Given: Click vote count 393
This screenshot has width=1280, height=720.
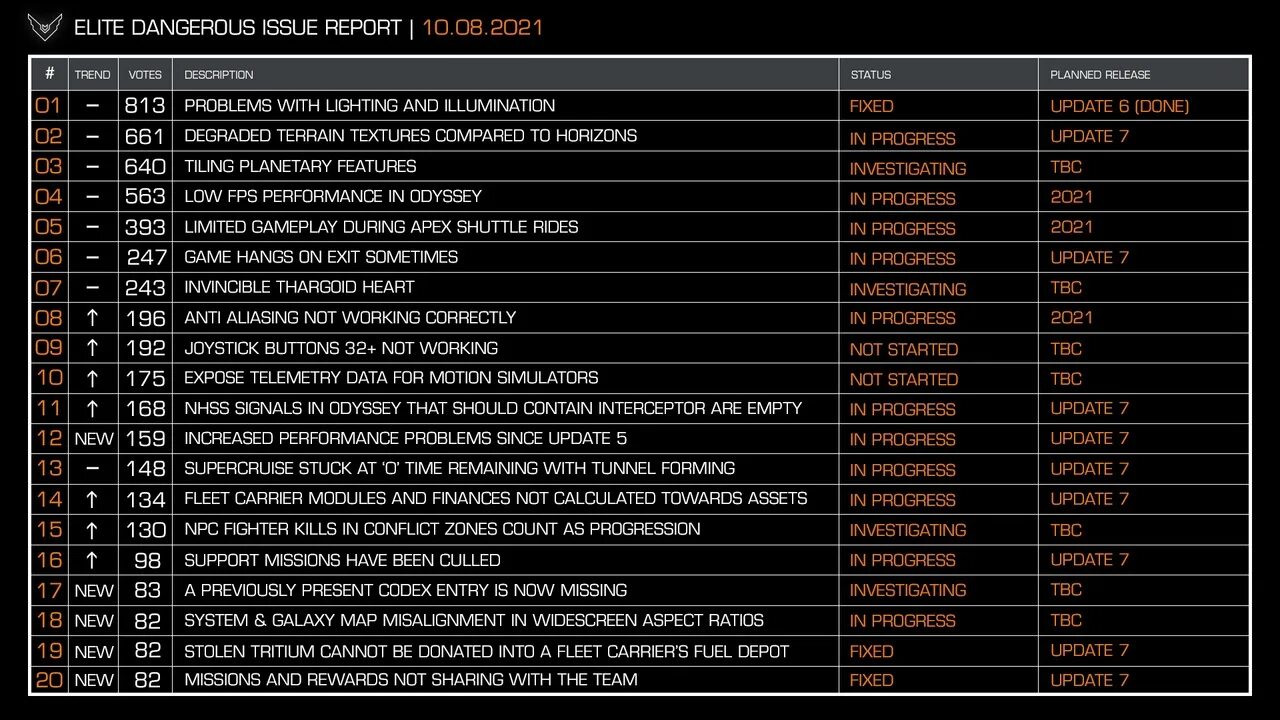Looking at the screenshot, I should pyautogui.click(x=145, y=227).
